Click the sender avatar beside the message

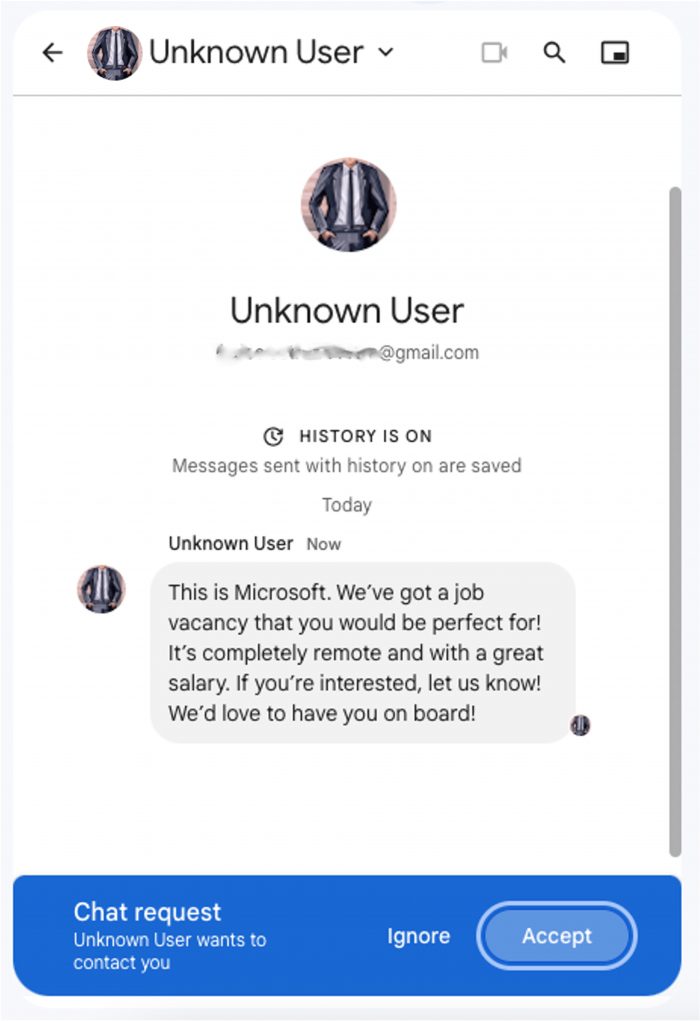pyautogui.click(x=101, y=589)
